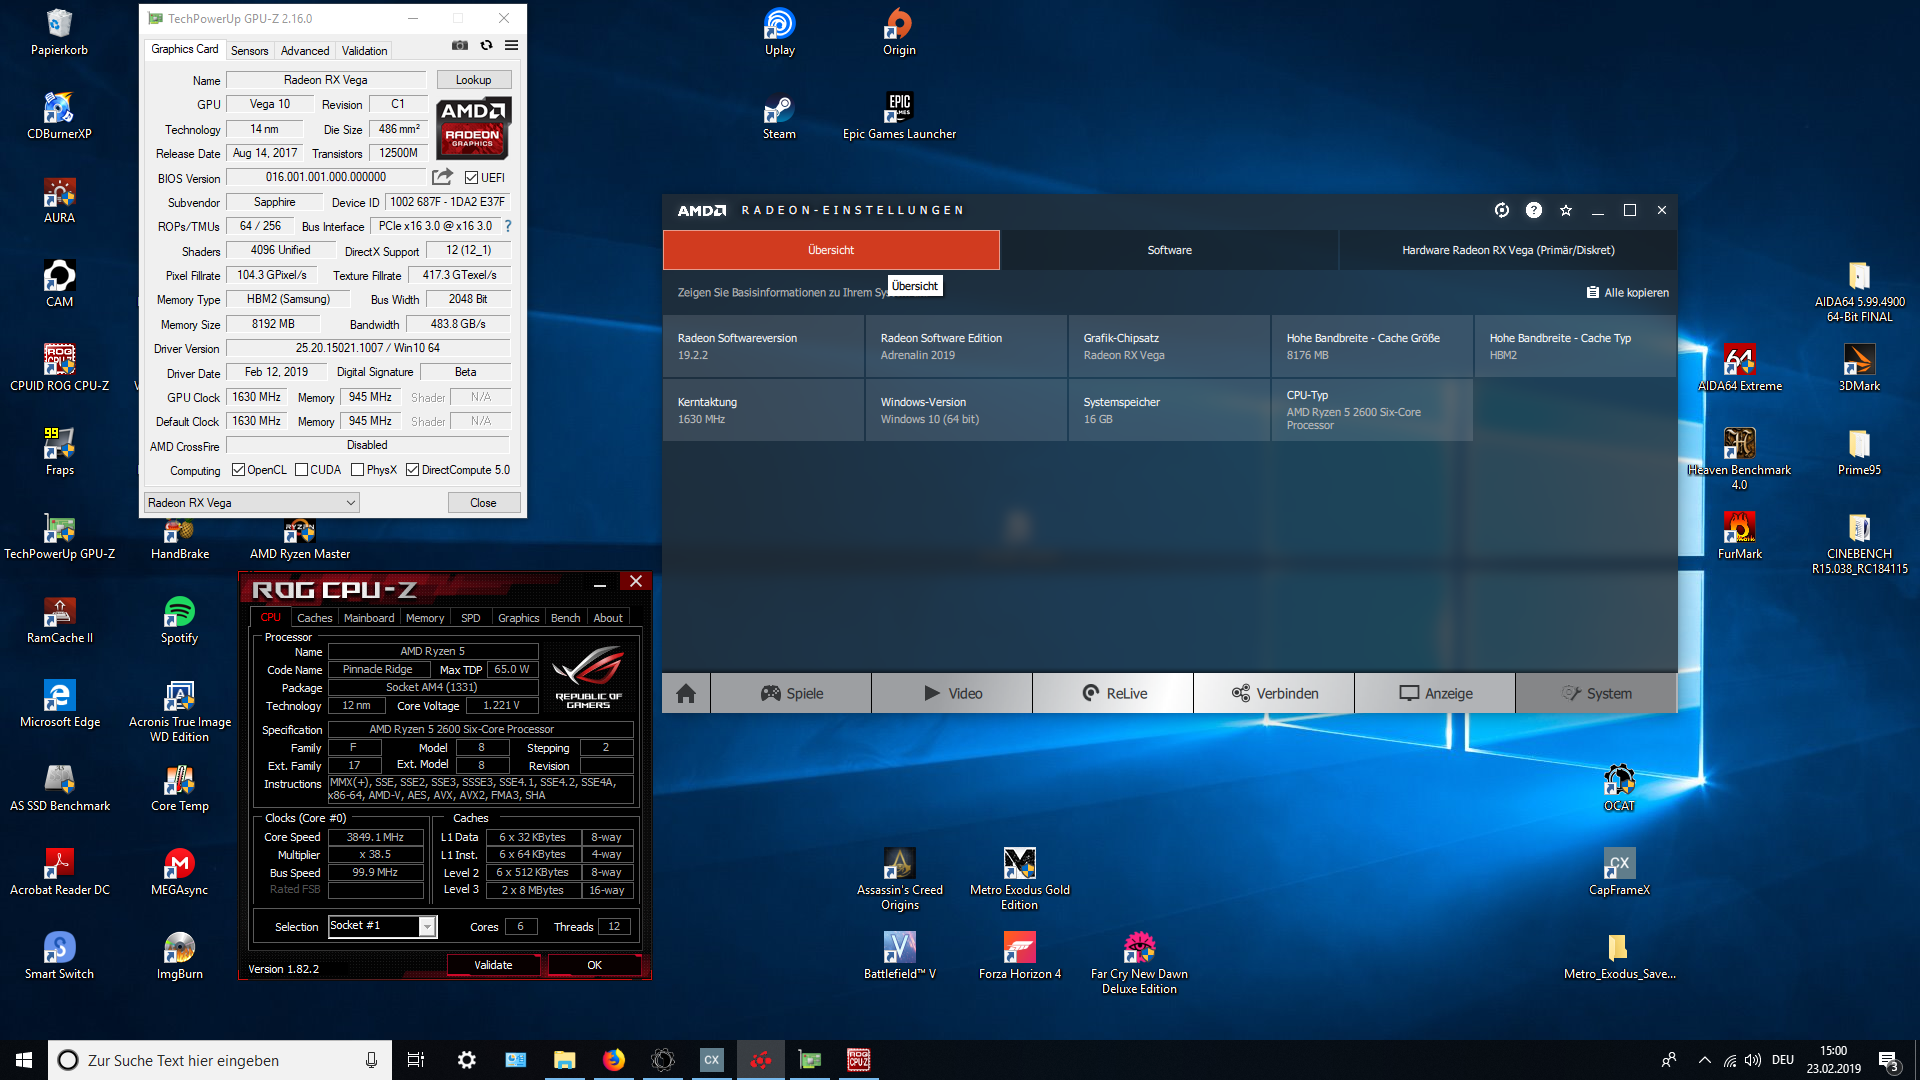
Task: Toggle the UEFI checkbox
Action: point(472,178)
